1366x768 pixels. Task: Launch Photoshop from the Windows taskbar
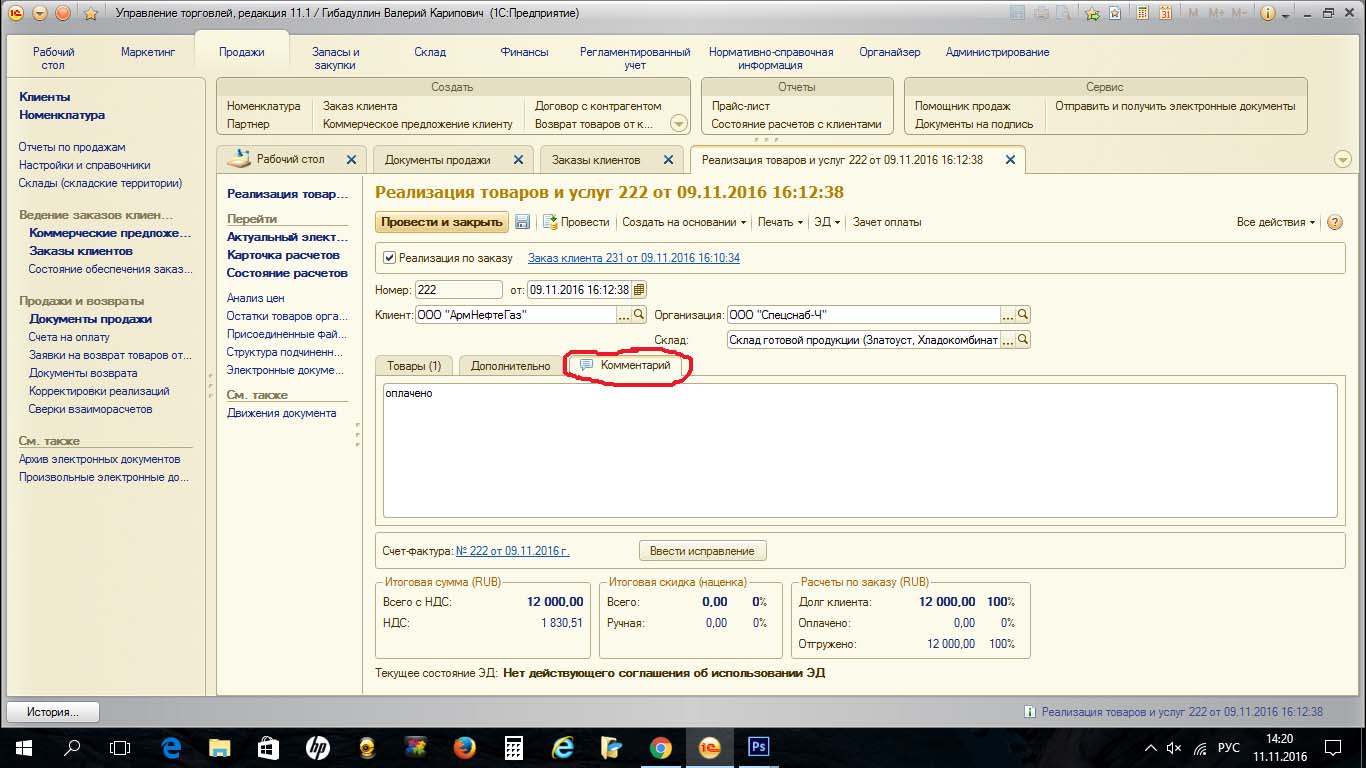click(758, 747)
